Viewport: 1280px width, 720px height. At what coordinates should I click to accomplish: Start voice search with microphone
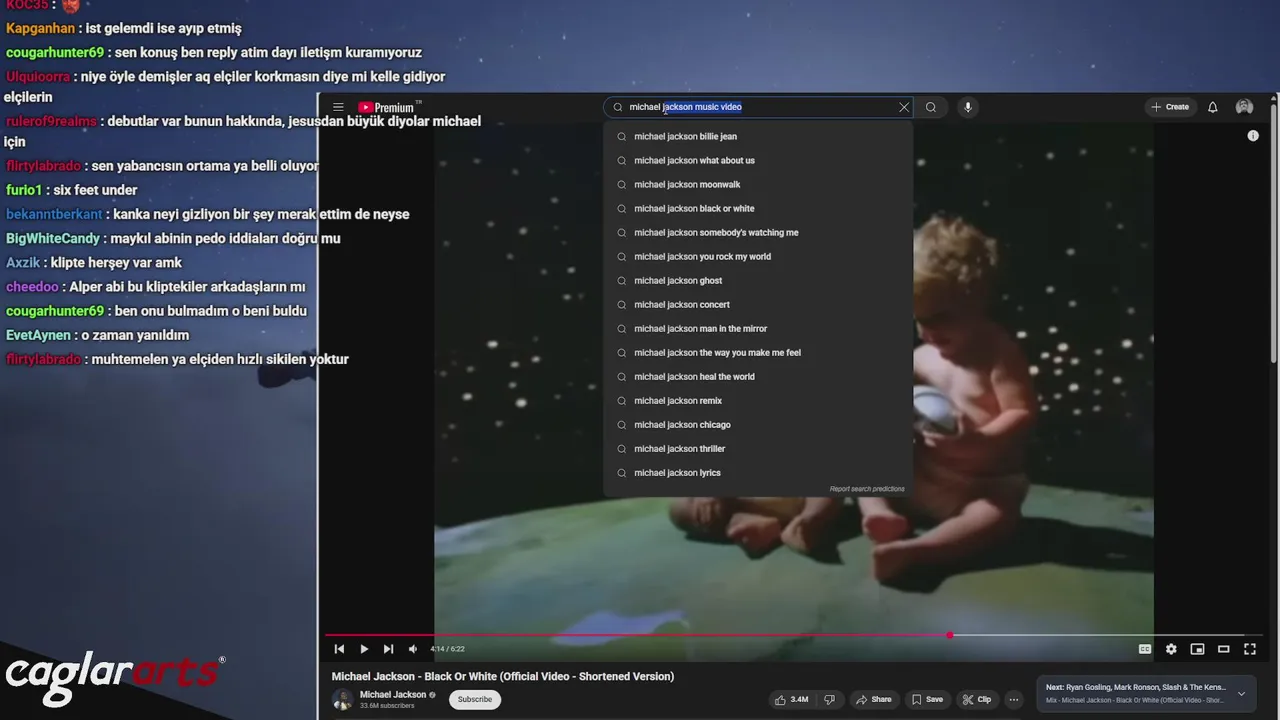pyautogui.click(x=967, y=107)
